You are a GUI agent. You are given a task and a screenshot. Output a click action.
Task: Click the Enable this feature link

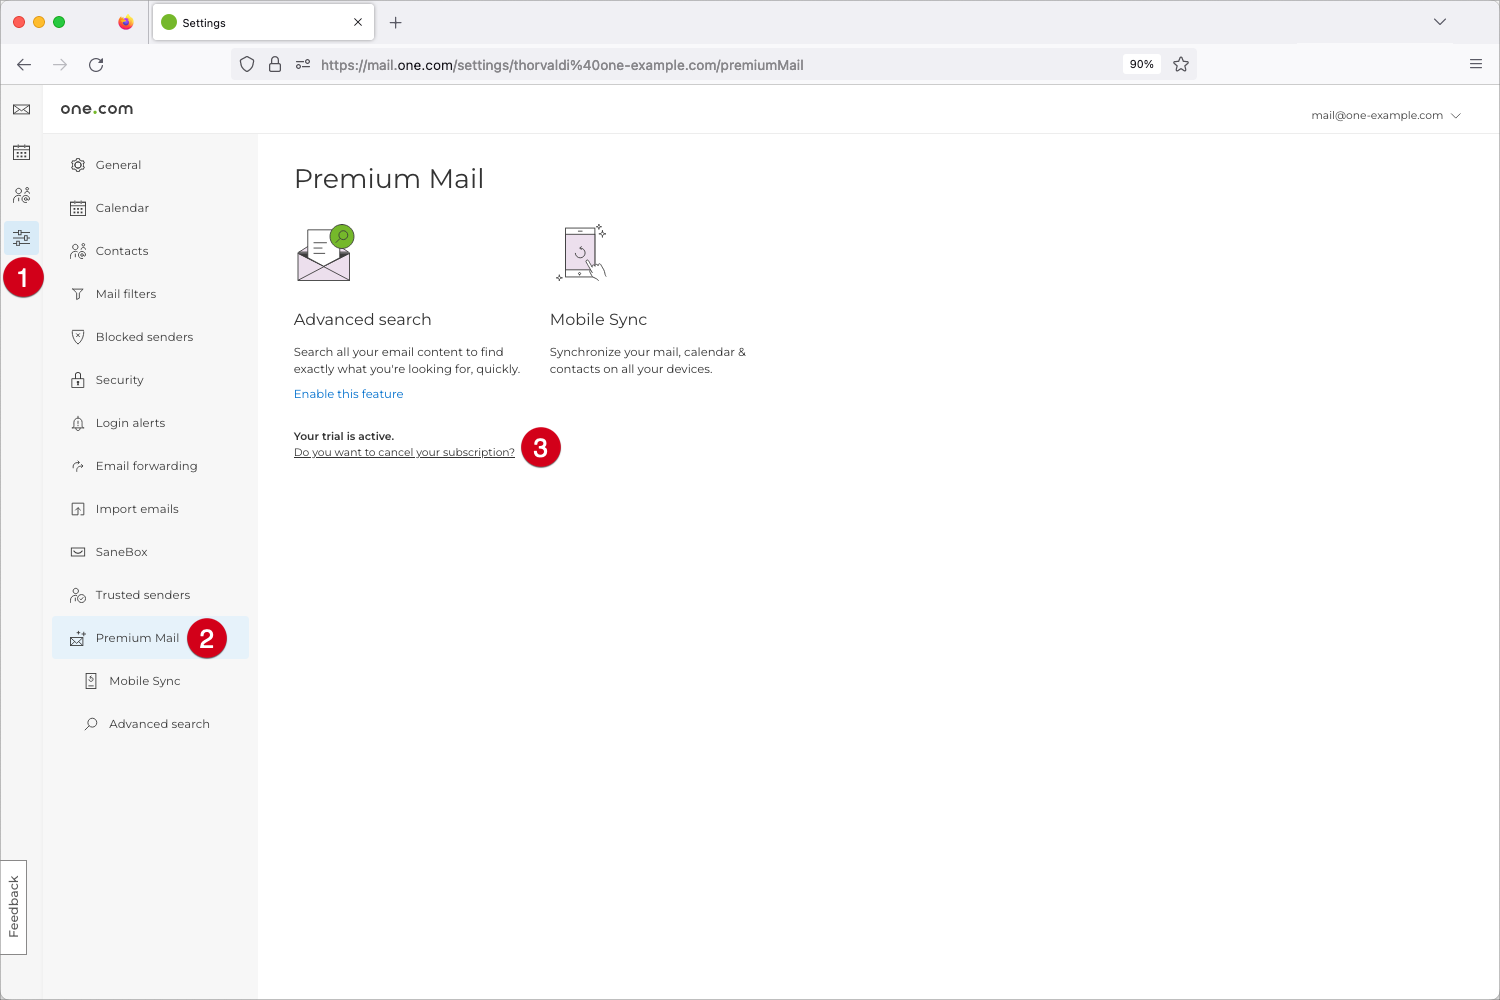point(348,393)
